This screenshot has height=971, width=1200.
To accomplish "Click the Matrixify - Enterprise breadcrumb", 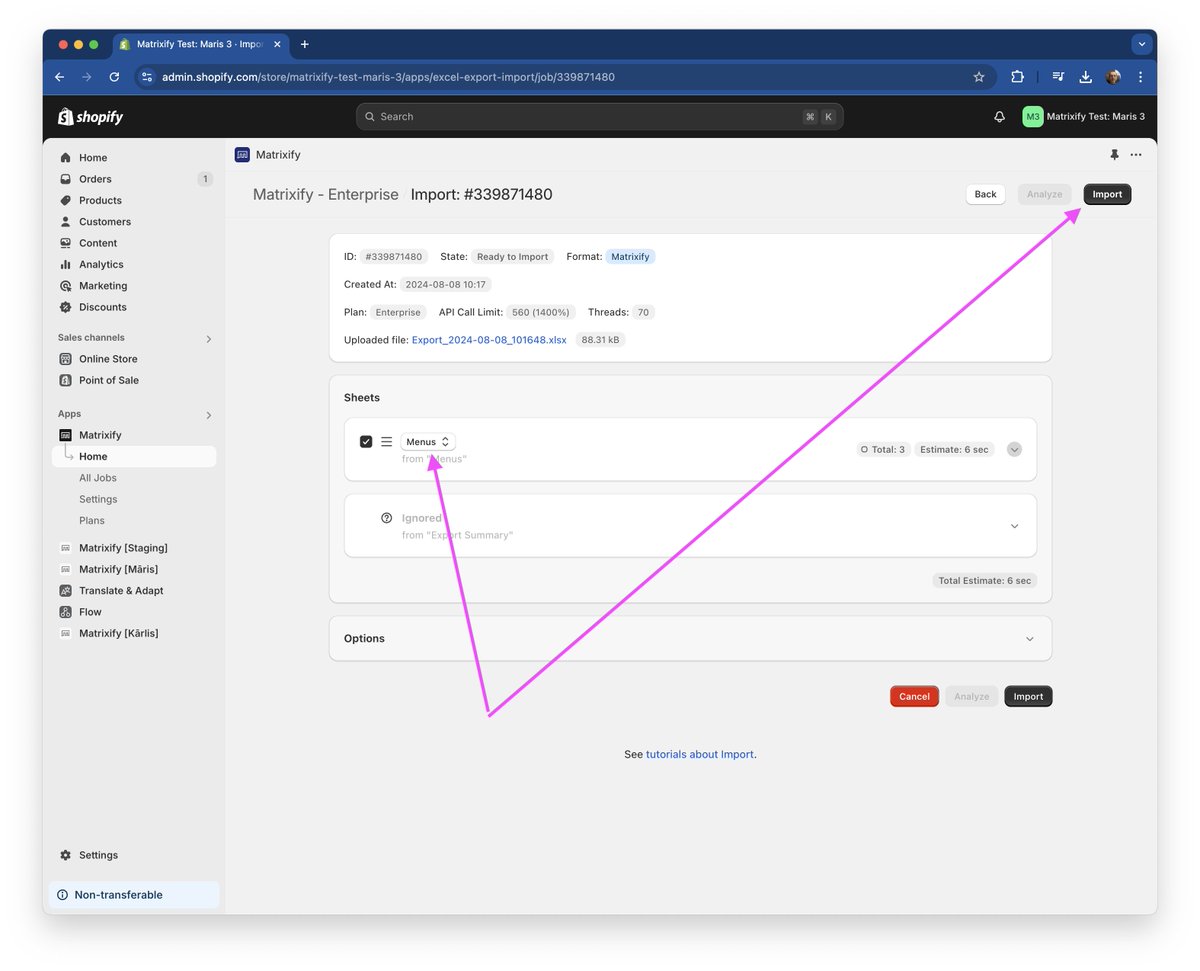I will point(325,194).
